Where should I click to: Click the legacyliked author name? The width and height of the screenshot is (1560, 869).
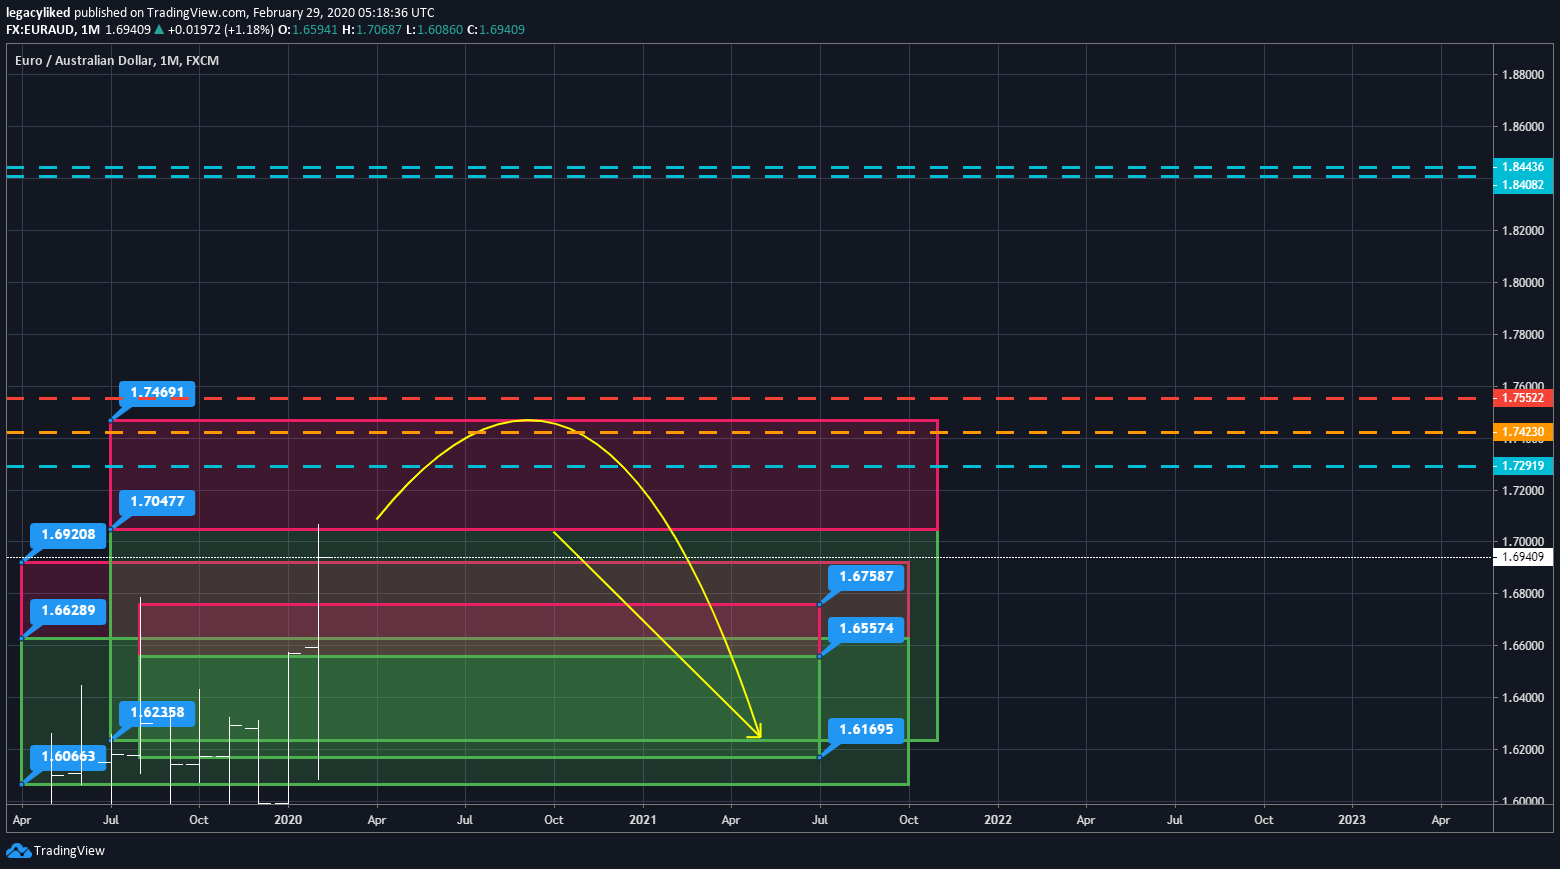pos(38,13)
